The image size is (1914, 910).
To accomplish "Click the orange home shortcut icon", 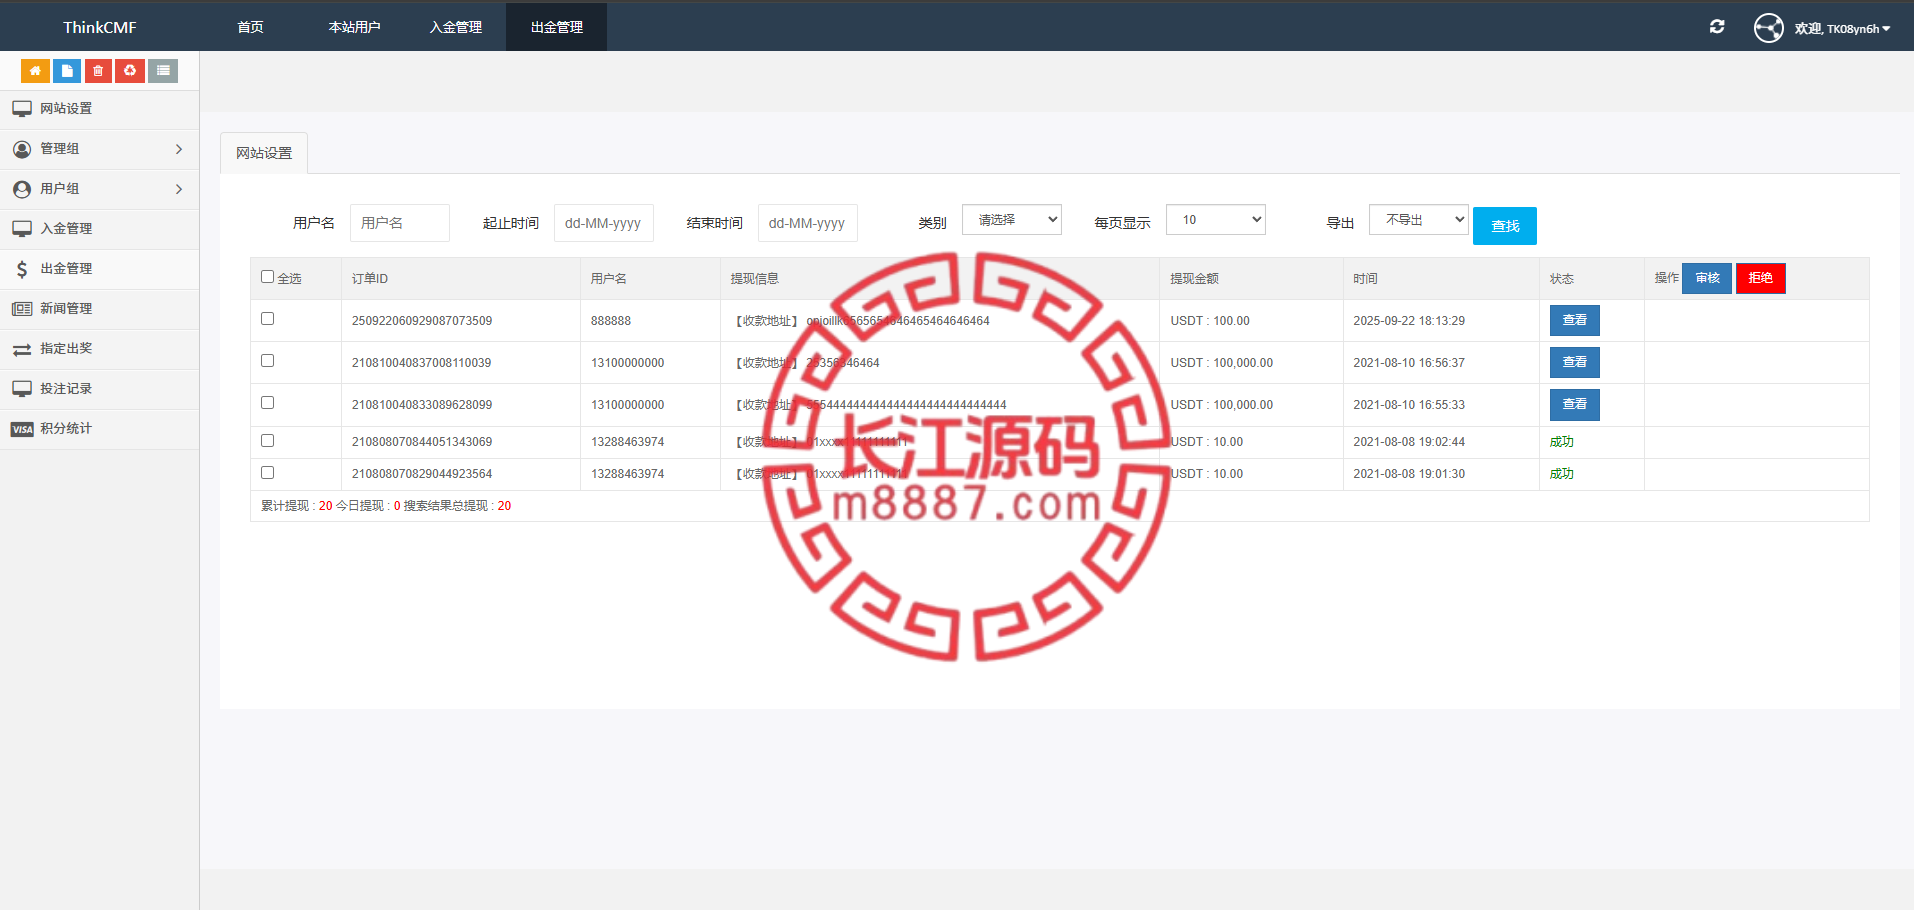I will [35, 71].
